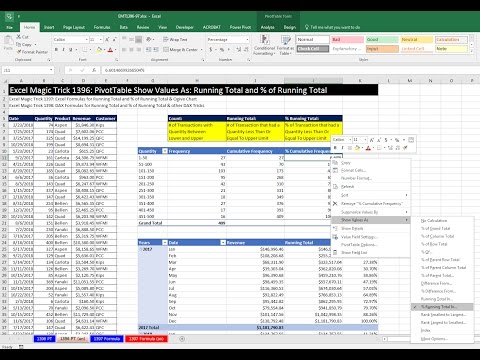Switch to the Insert ribbon tab
The width and height of the screenshot is (480, 360).
click(49, 27)
